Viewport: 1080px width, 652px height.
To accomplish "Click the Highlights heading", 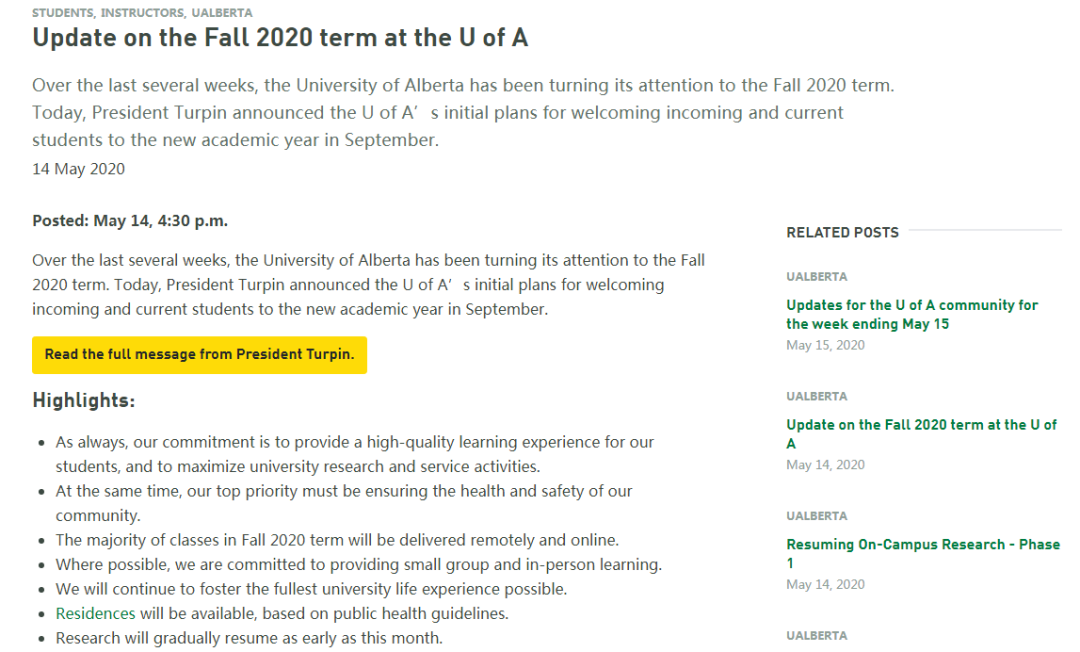I will coord(84,401).
